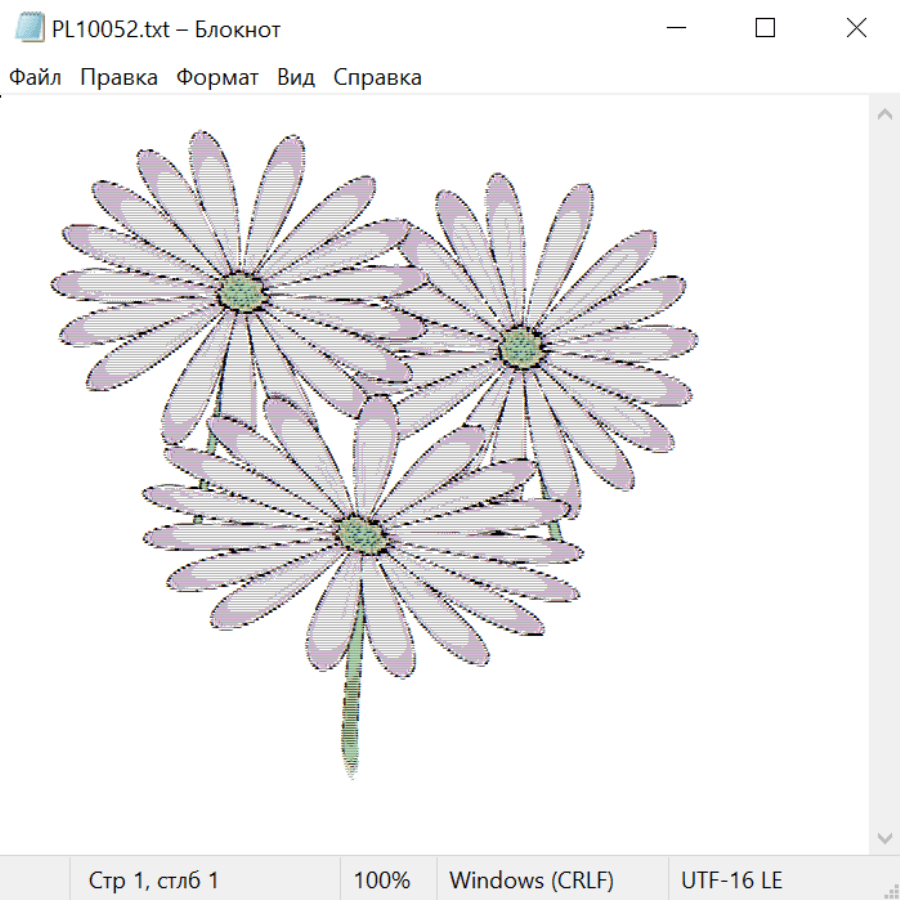Click the scrollbar up arrow
This screenshot has height=900, width=900.
pos(884,115)
